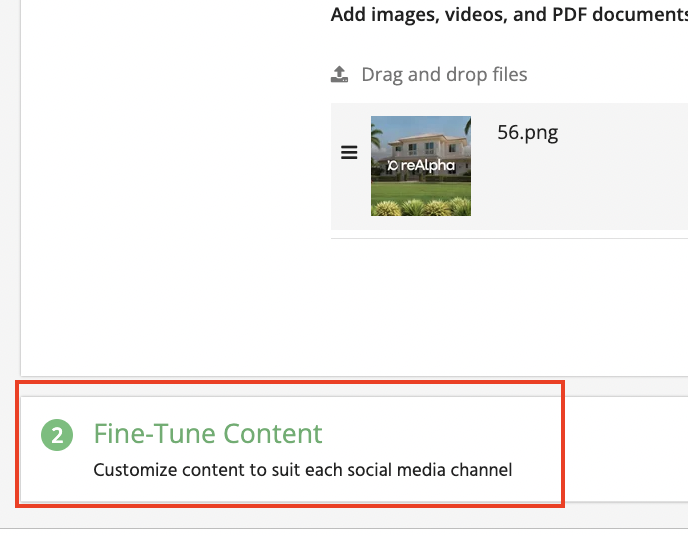The height and width of the screenshot is (536, 688).
Task: Click the Drag and drop files label
Action: pyautogui.click(x=444, y=75)
